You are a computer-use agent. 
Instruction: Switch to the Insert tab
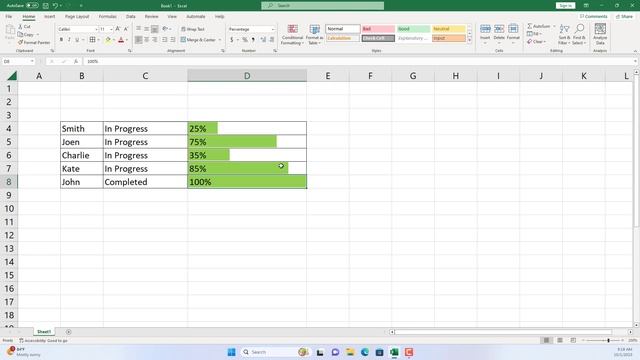click(x=49, y=16)
